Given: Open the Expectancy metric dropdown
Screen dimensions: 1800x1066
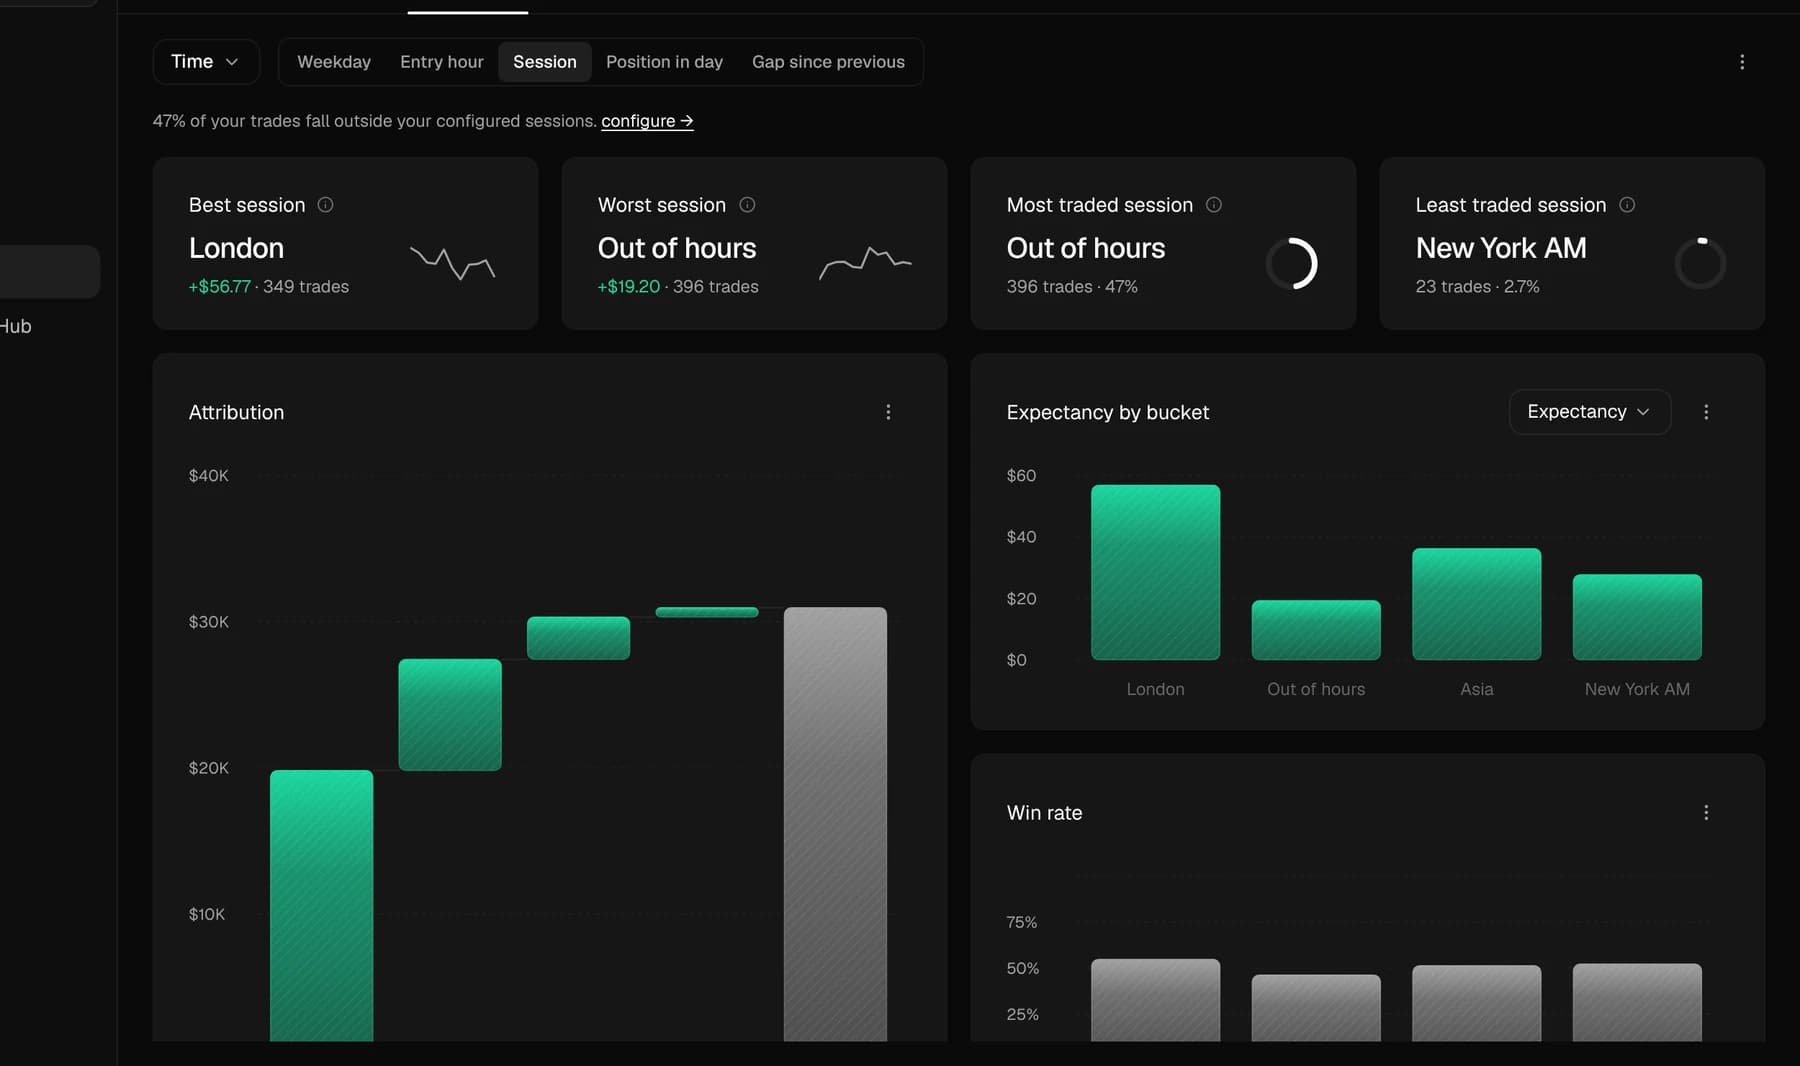Looking at the screenshot, I should pyautogui.click(x=1589, y=412).
